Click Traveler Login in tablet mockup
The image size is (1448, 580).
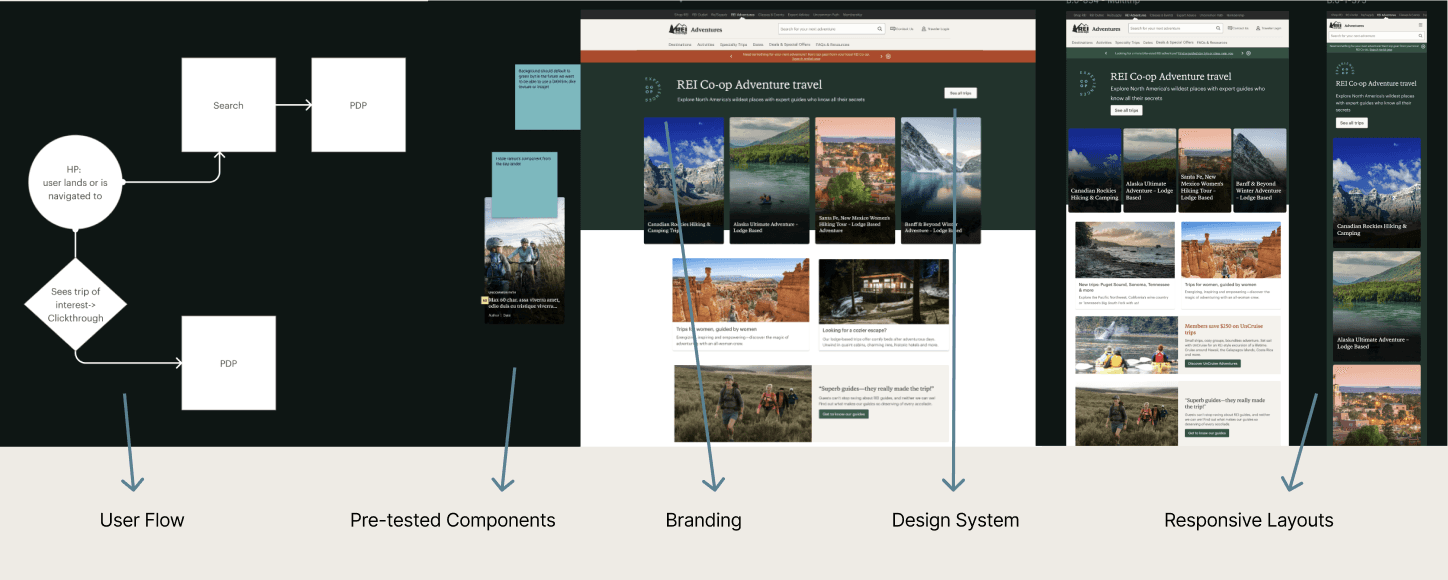(x=1268, y=28)
